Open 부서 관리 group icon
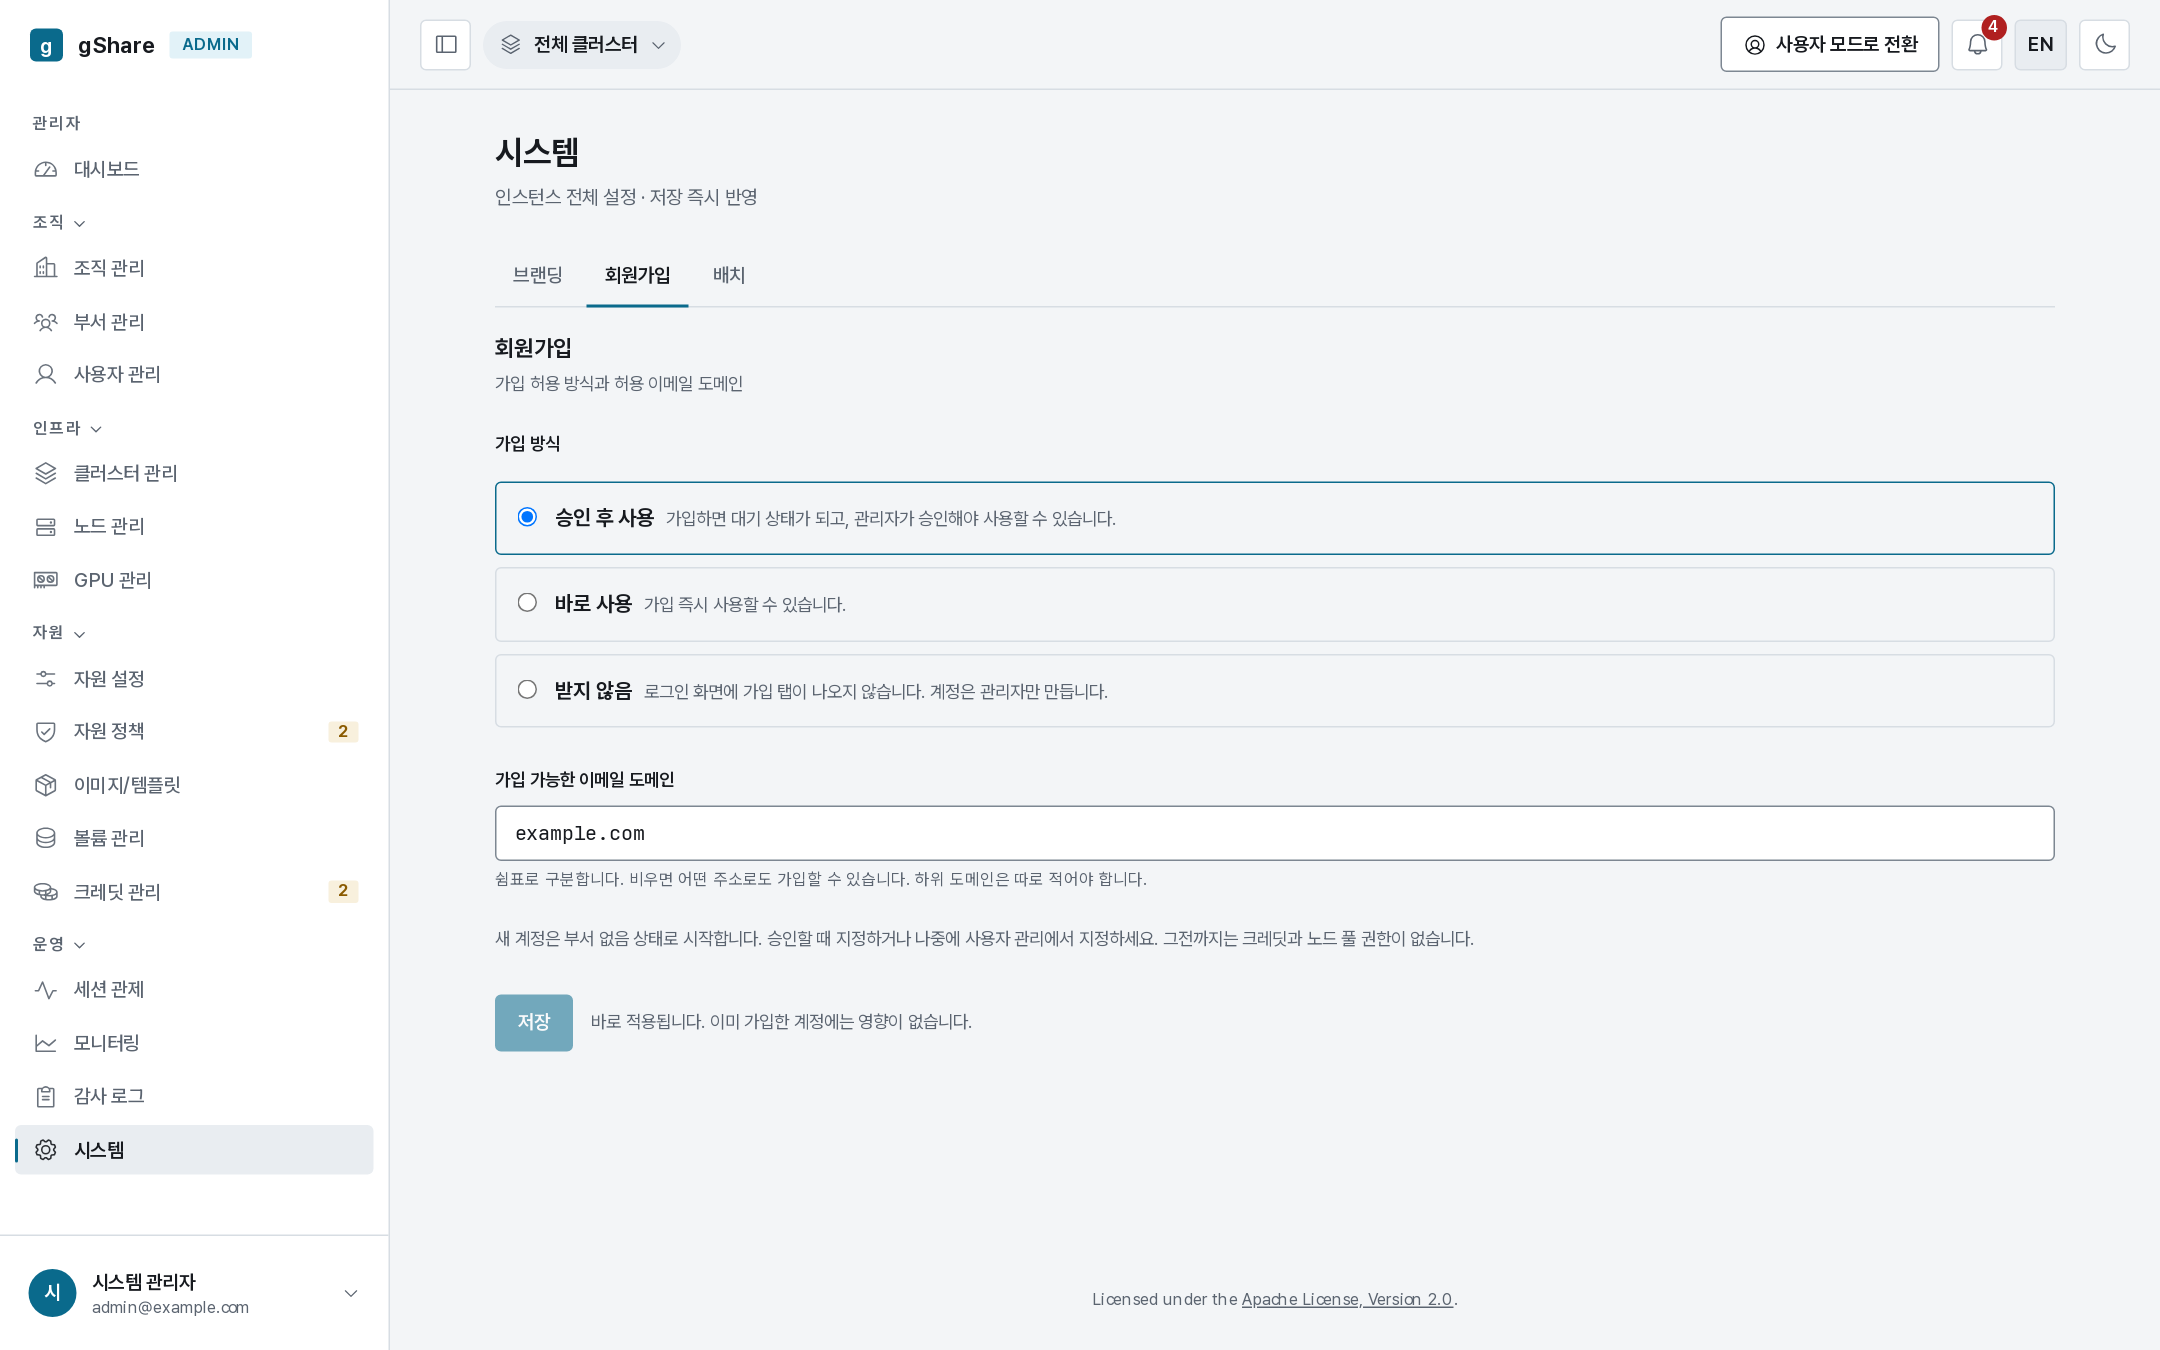The height and width of the screenshot is (1350, 2160). [46, 322]
